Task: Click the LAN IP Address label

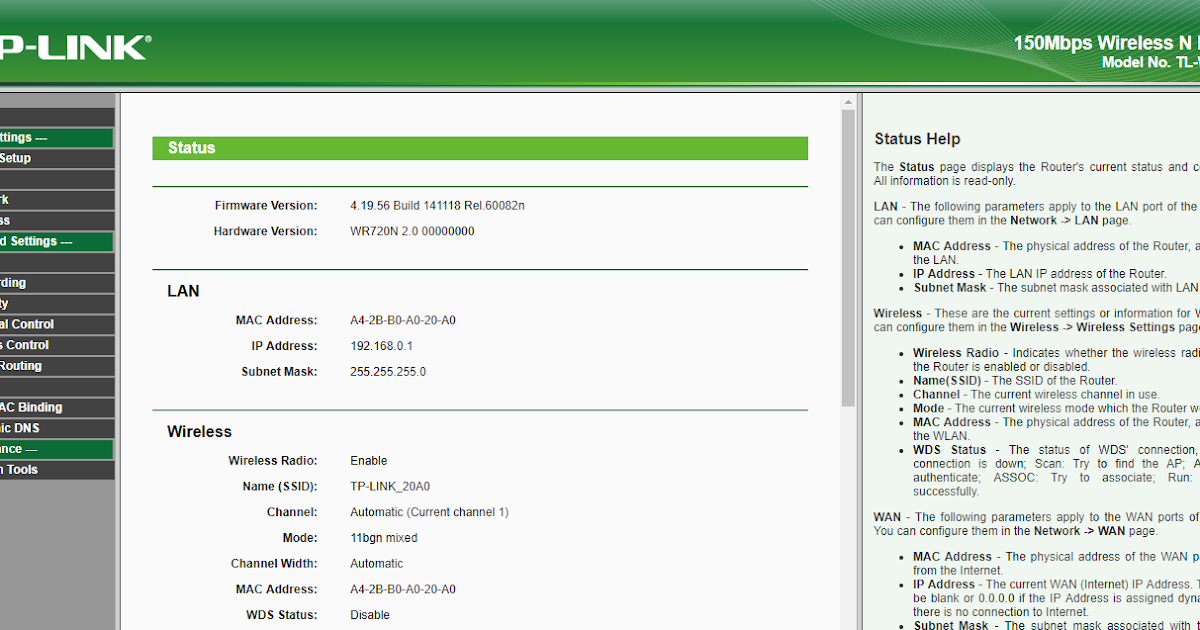Action: tap(284, 346)
